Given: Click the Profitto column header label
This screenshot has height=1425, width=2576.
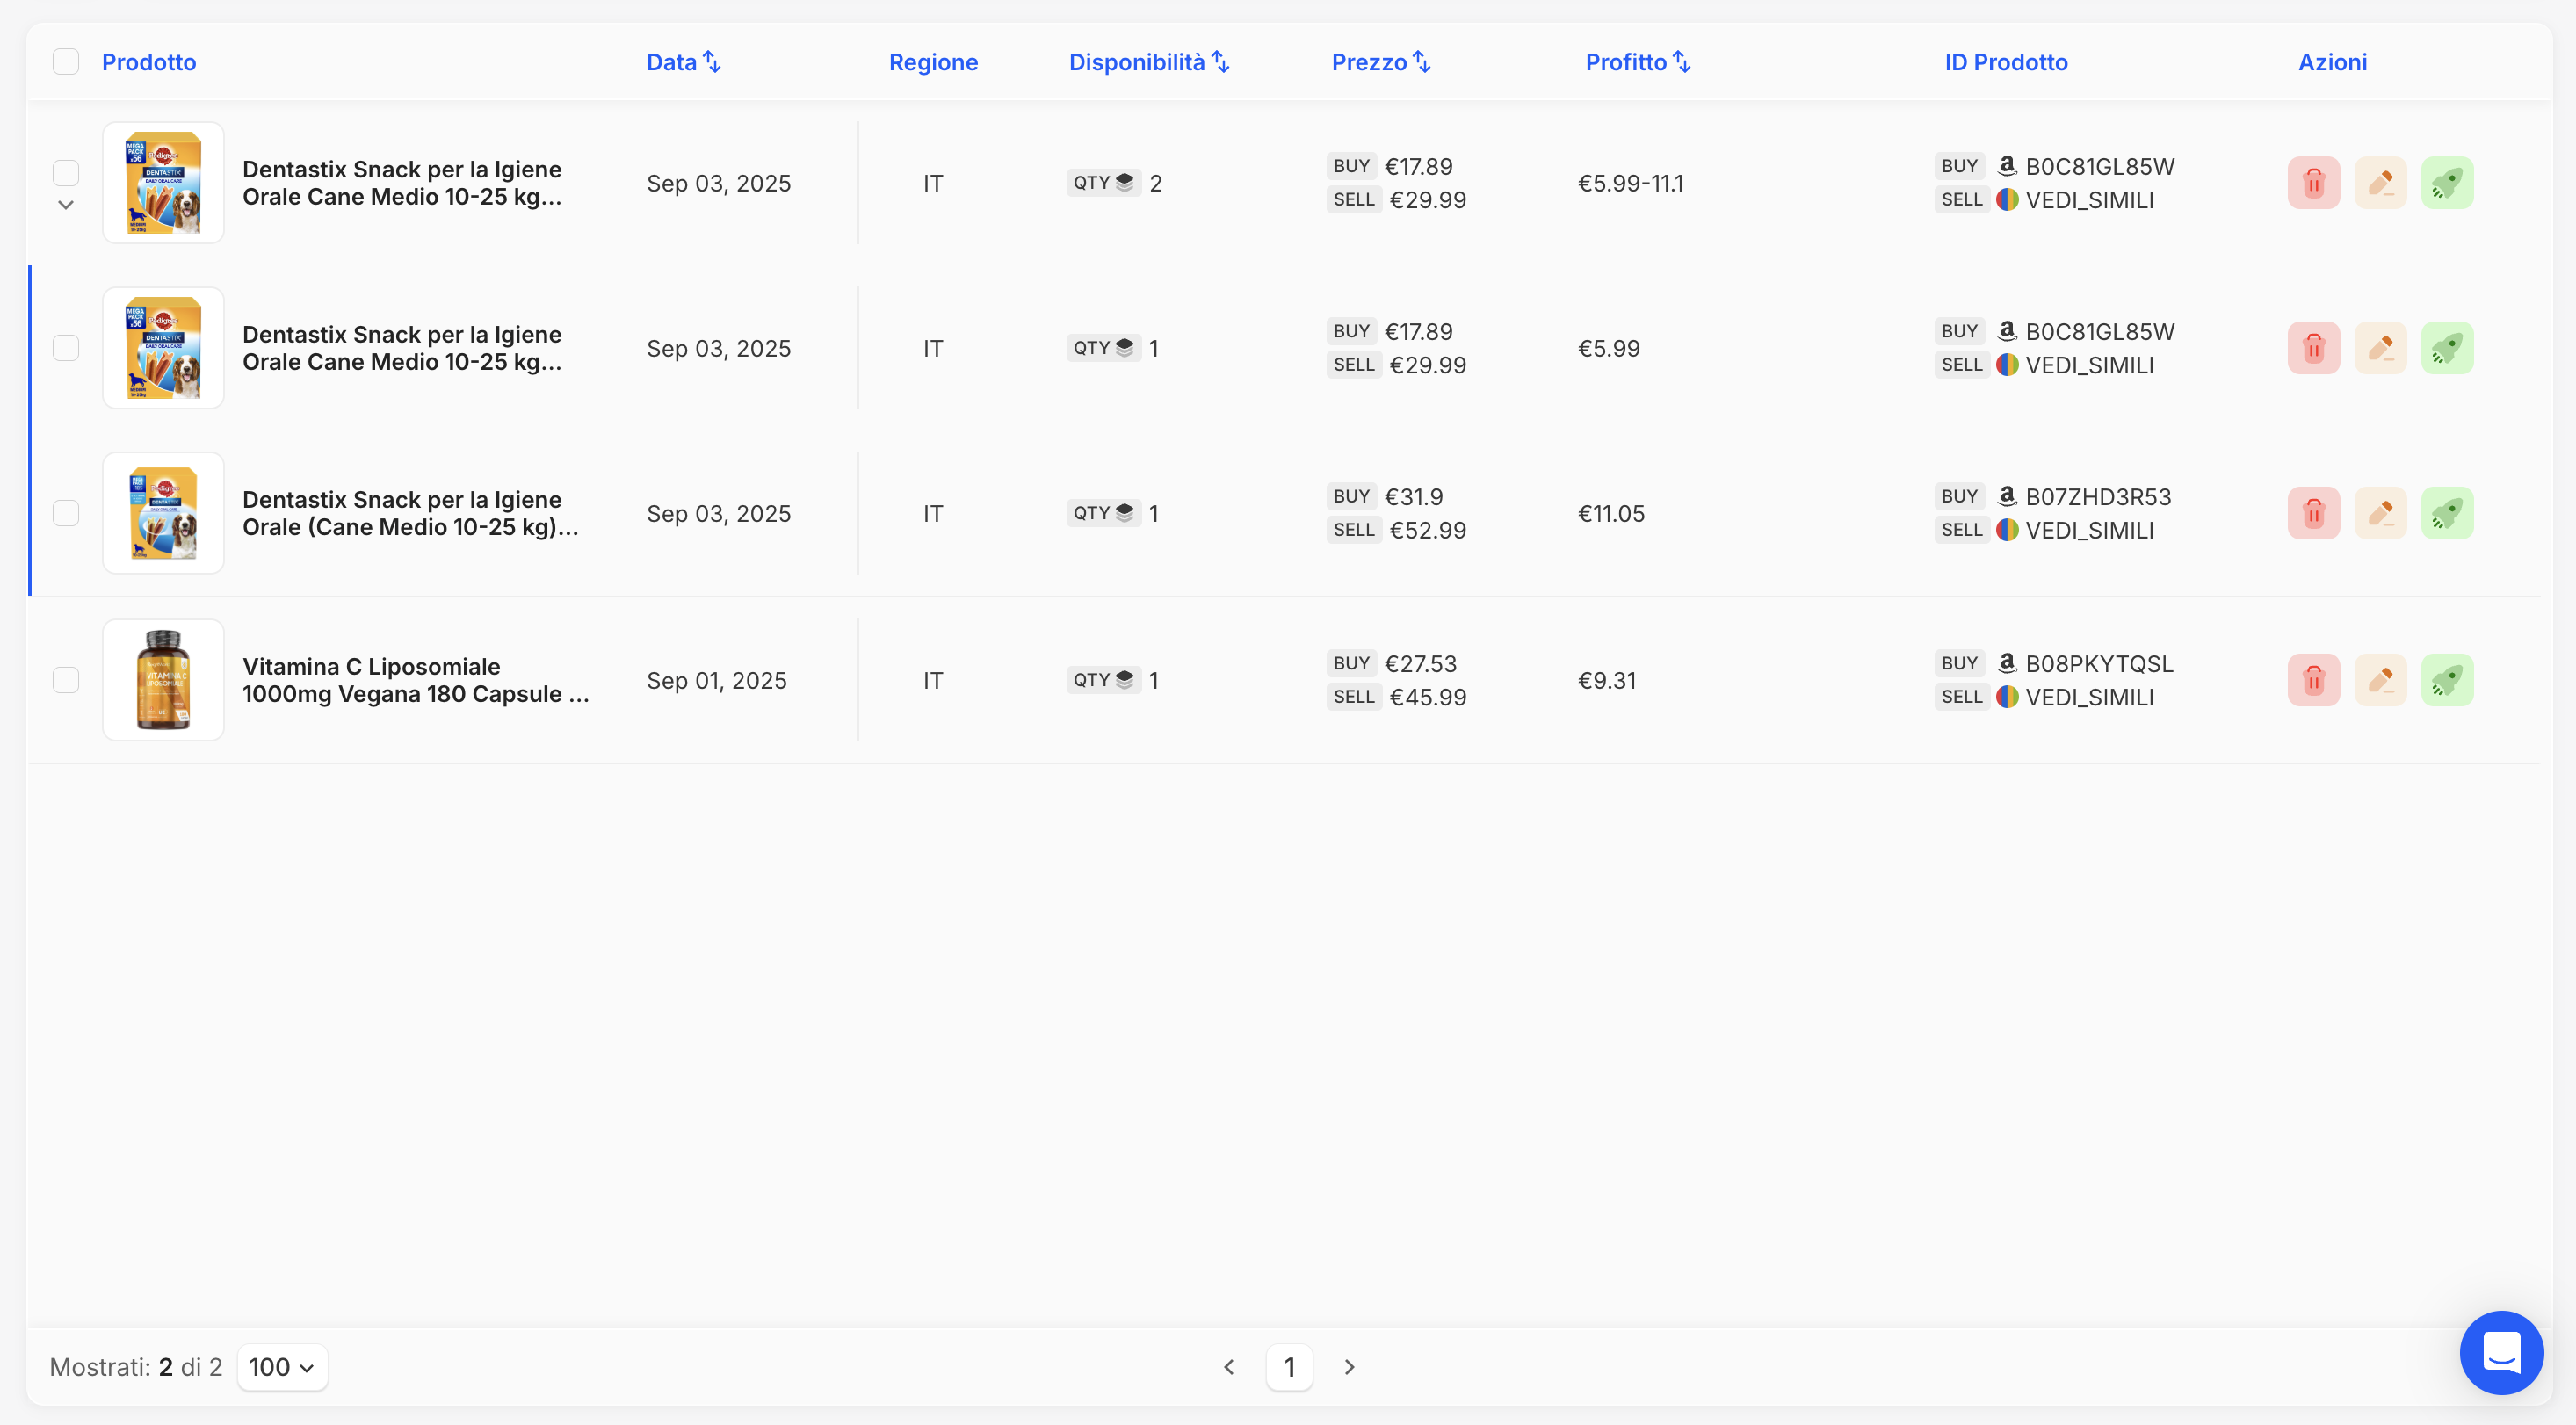Looking at the screenshot, I should [x=1626, y=62].
